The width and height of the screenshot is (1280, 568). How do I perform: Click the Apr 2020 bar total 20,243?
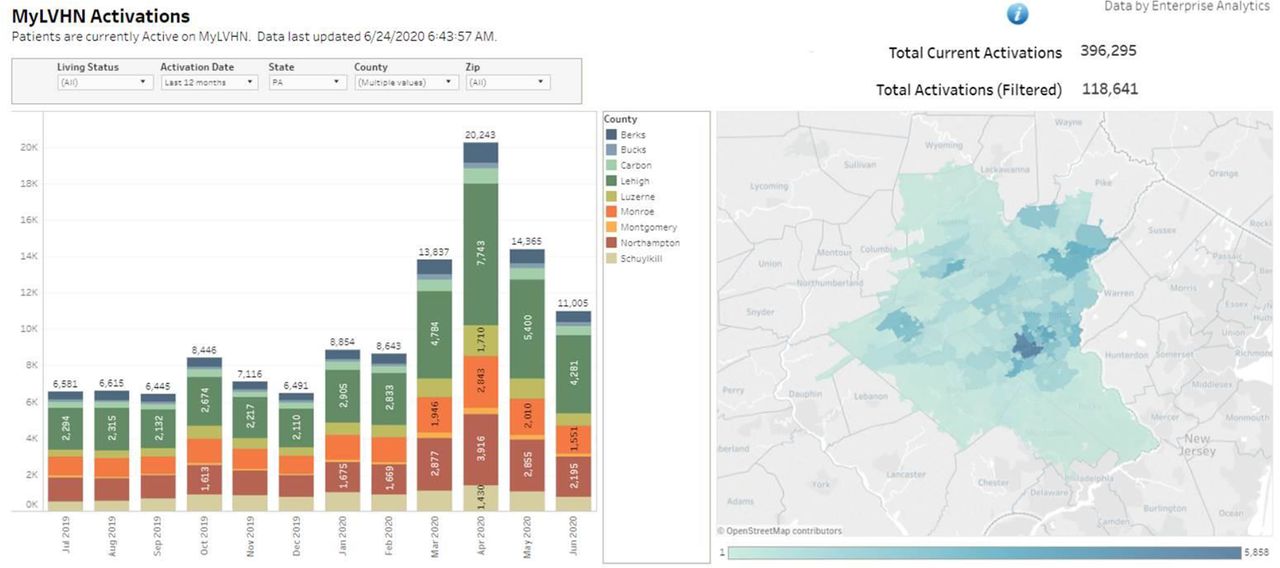click(481, 134)
